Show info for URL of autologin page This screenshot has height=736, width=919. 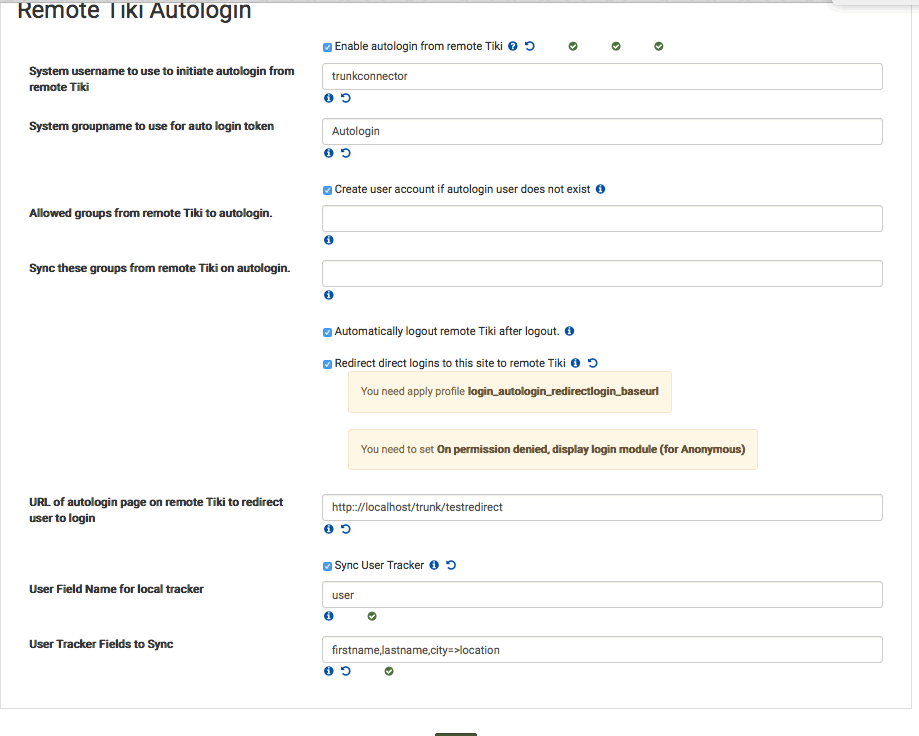[329, 529]
